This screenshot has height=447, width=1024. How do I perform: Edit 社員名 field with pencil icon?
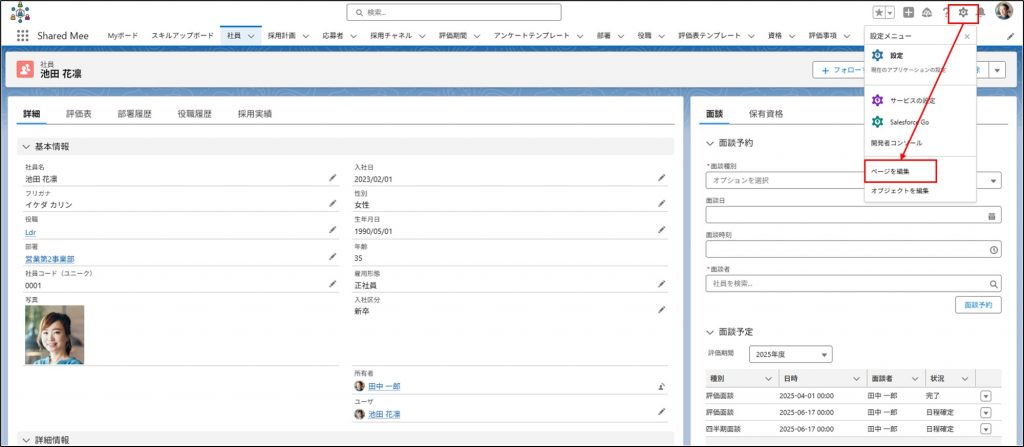[x=333, y=178]
